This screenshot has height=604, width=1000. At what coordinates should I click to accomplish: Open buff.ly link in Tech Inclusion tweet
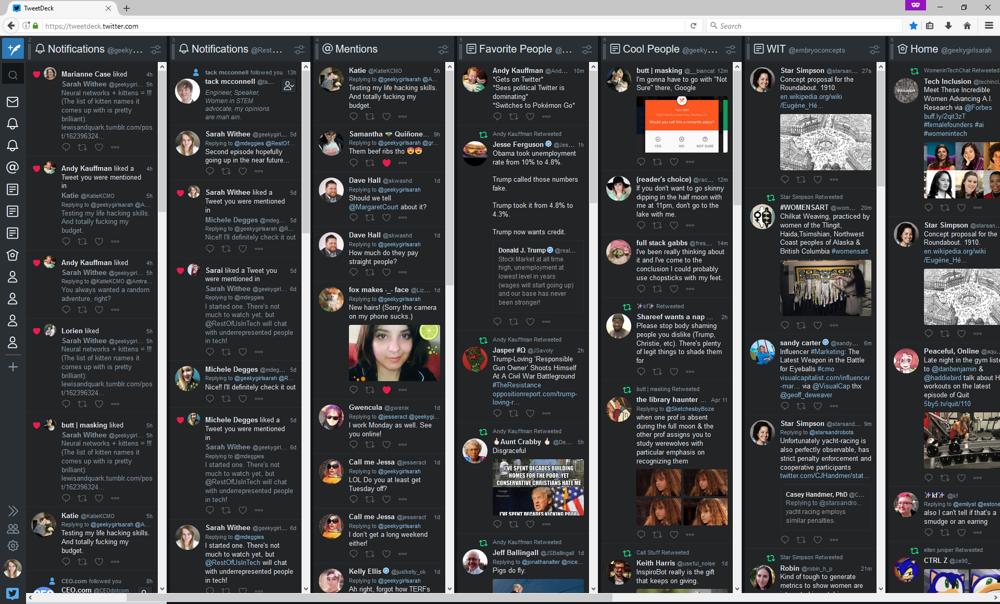[942, 116]
